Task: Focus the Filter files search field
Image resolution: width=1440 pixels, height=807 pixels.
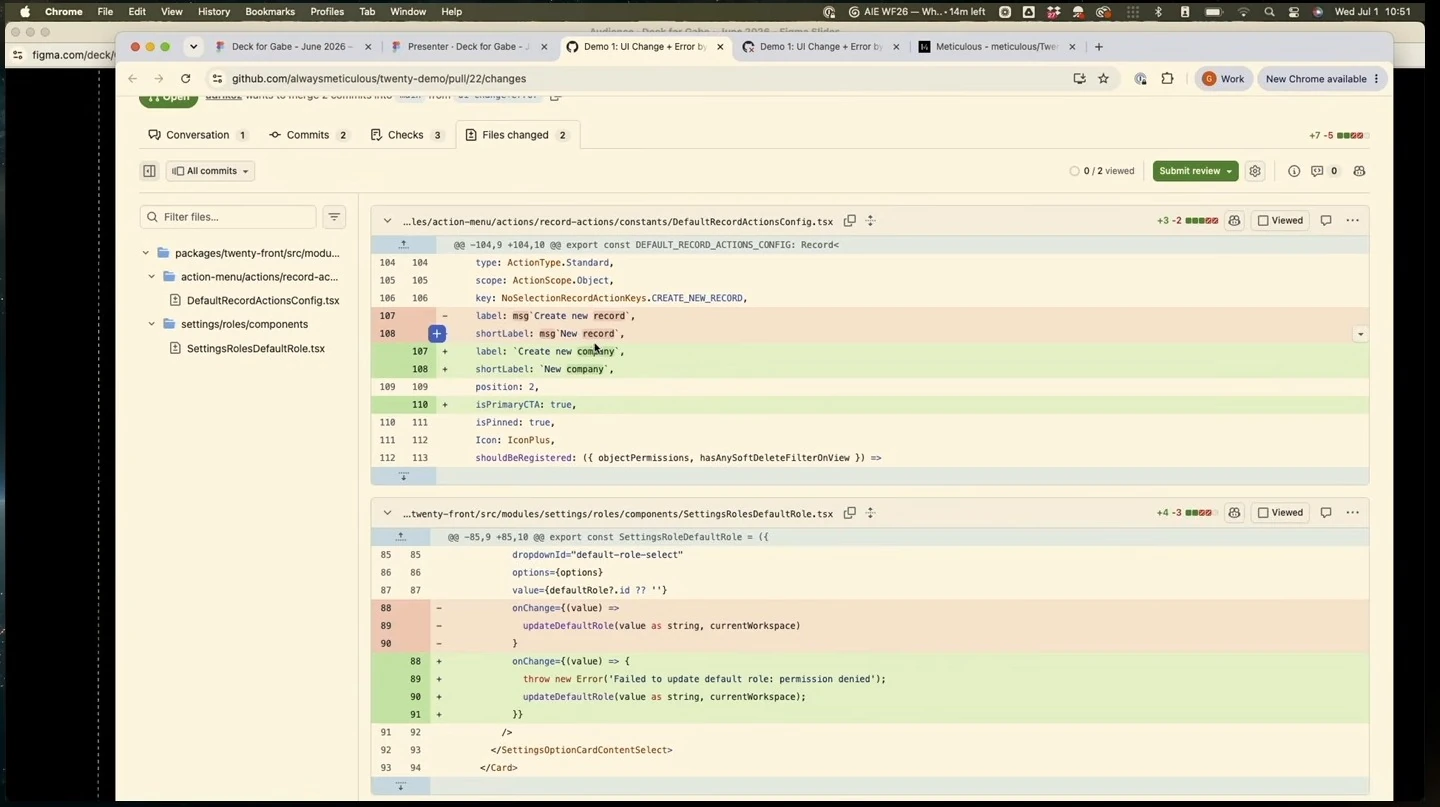Action: pyautogui.click(x=228, y=217)
